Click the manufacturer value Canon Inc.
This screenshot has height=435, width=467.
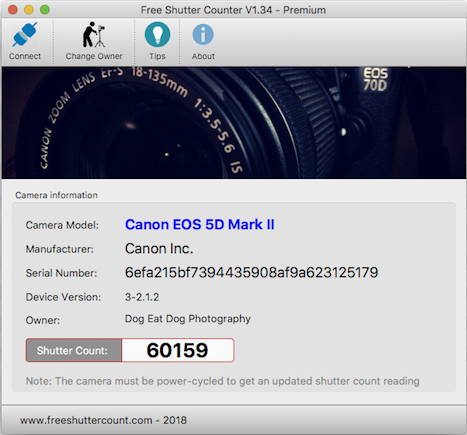159,249
